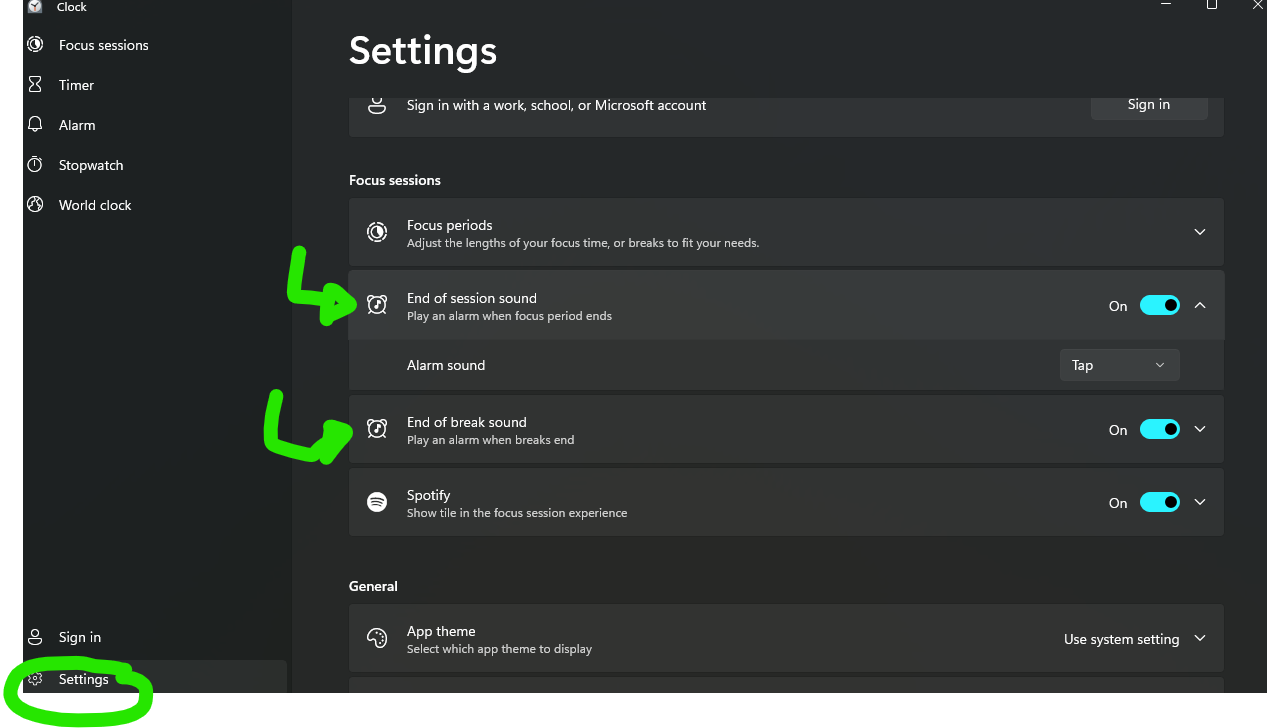Click the Focus sessions section heading
The height and width of the screenshot is (728, 1267).
pos(395,180)
